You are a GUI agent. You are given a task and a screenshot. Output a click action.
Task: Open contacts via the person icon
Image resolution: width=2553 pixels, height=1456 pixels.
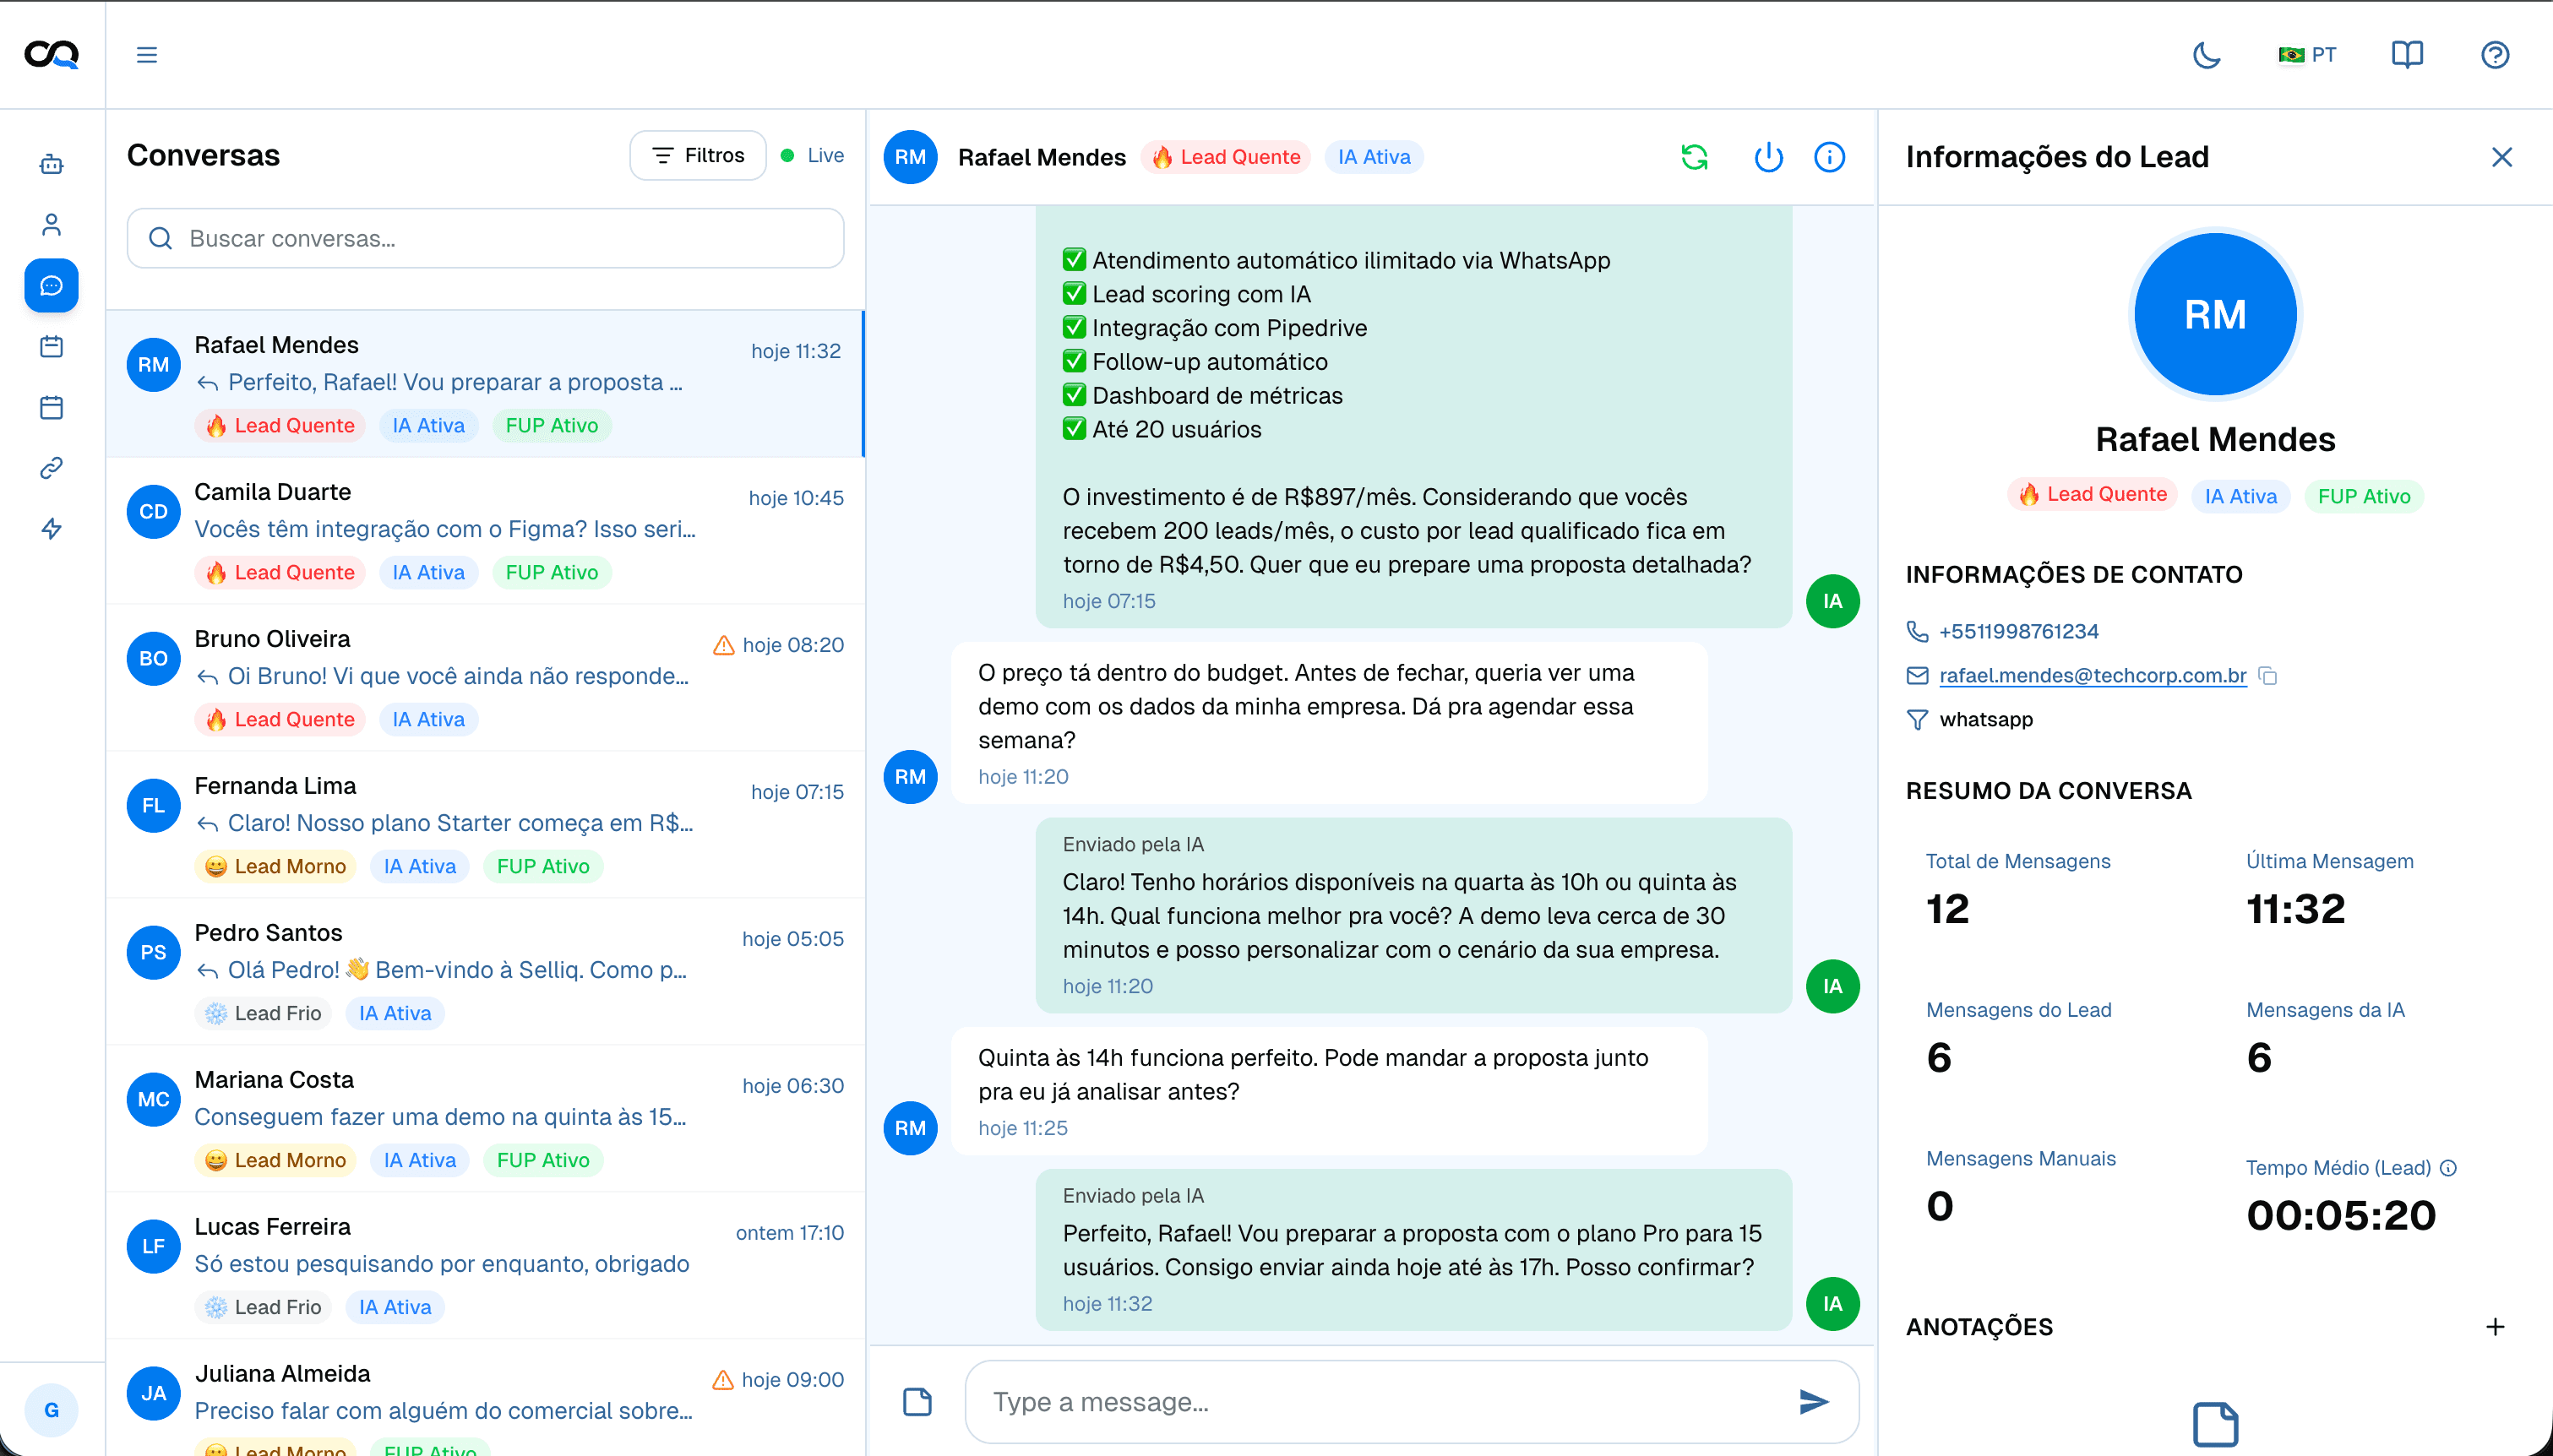[x=50, y=224]
